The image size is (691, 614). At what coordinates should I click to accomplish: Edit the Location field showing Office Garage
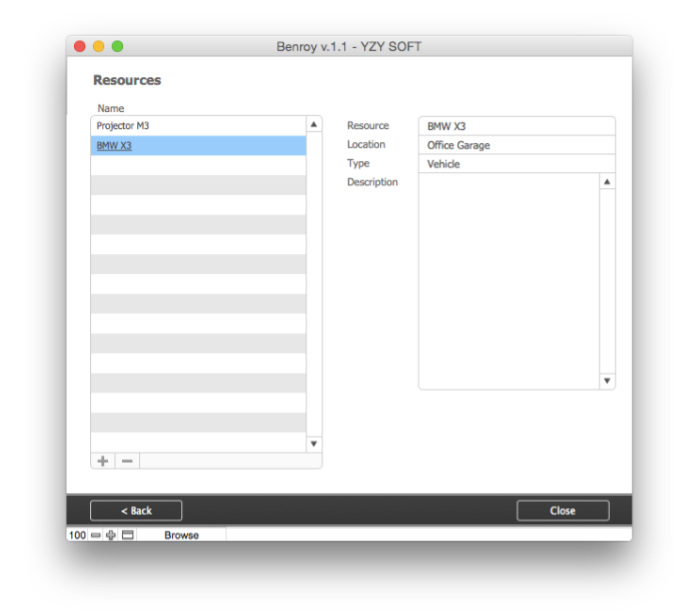click(x=516, y=145)
